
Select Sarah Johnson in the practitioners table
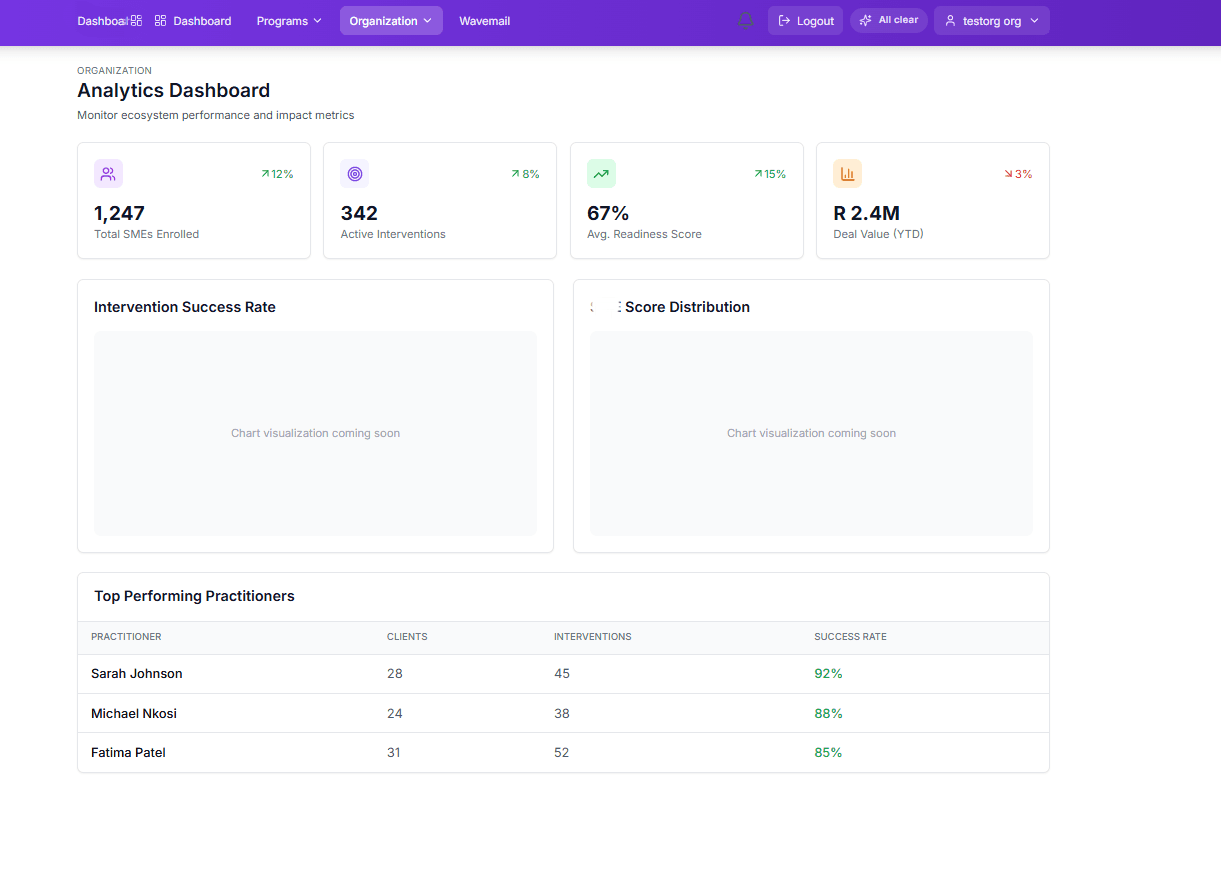136,673
